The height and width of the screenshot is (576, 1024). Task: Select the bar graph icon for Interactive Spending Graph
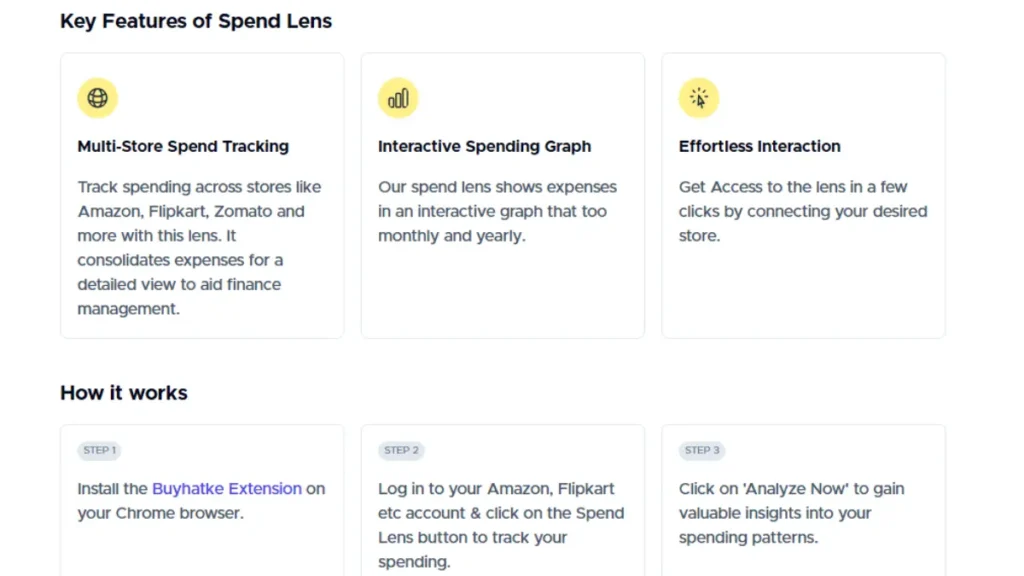[398, 97]
